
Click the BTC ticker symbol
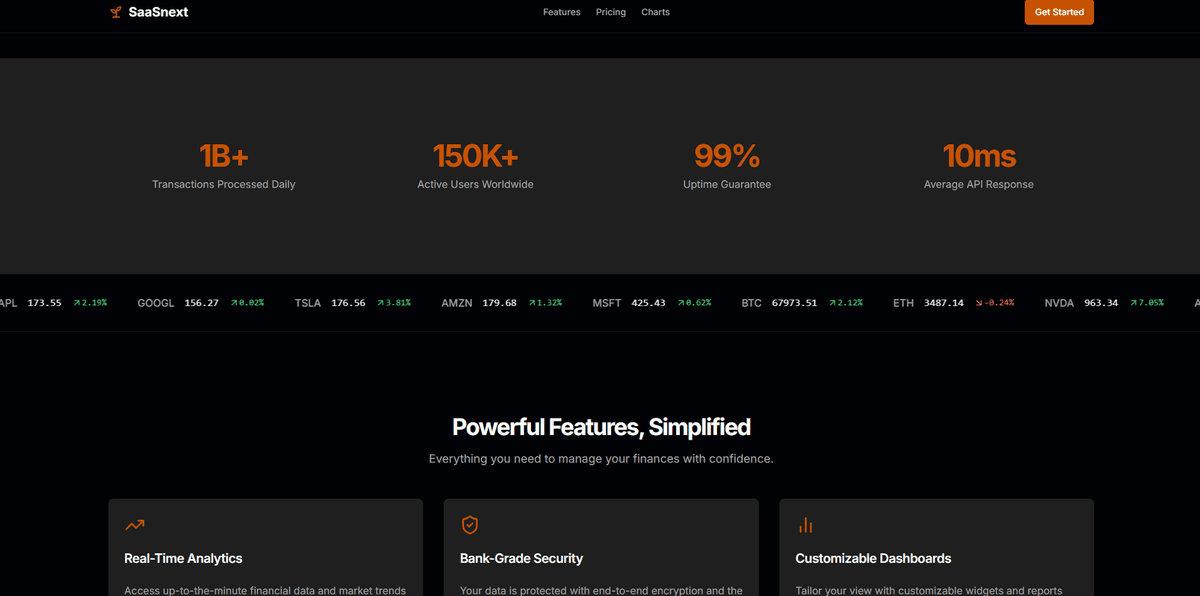pyautogui.click(x=752, y=303)
